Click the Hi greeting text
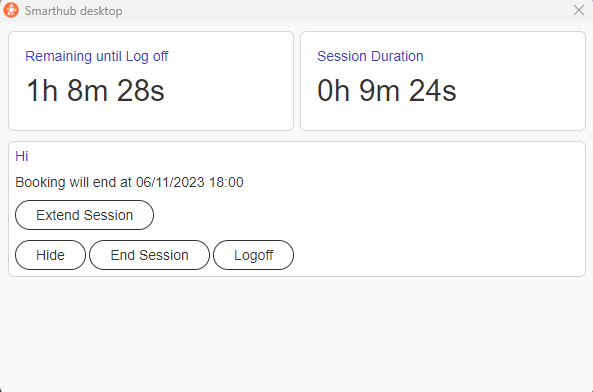 click(x=22, y=156)
